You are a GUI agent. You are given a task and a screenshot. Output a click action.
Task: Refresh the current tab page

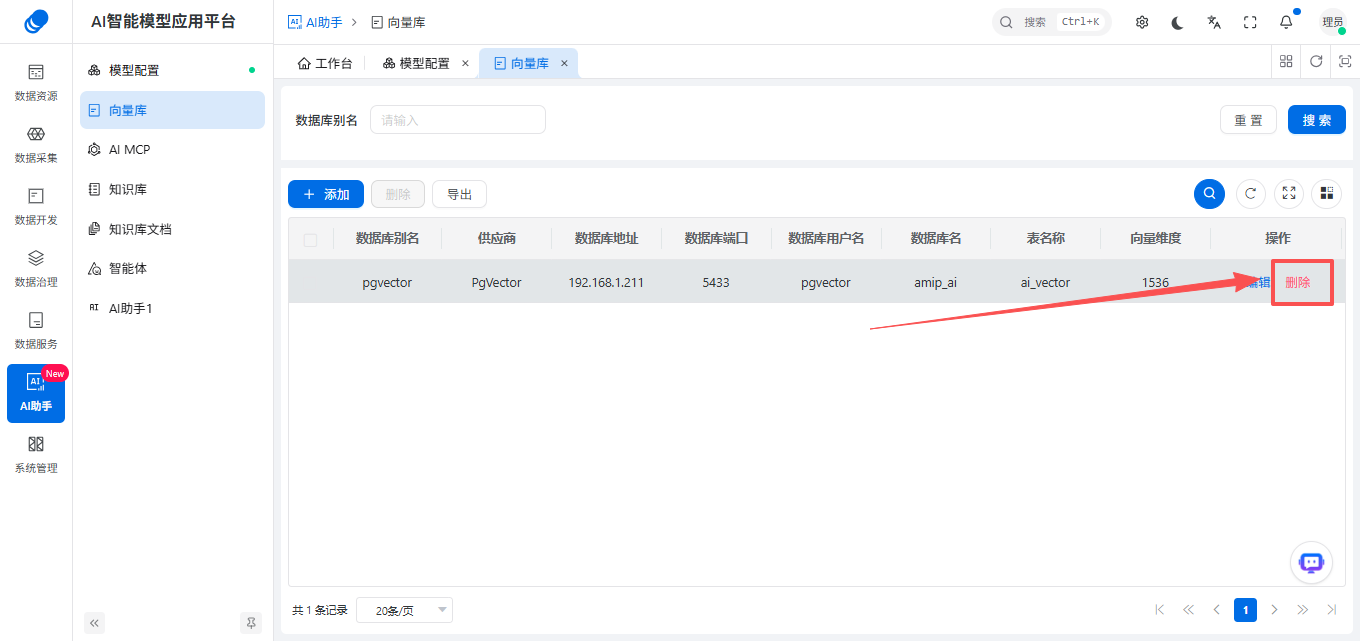tap(1316, 61)
